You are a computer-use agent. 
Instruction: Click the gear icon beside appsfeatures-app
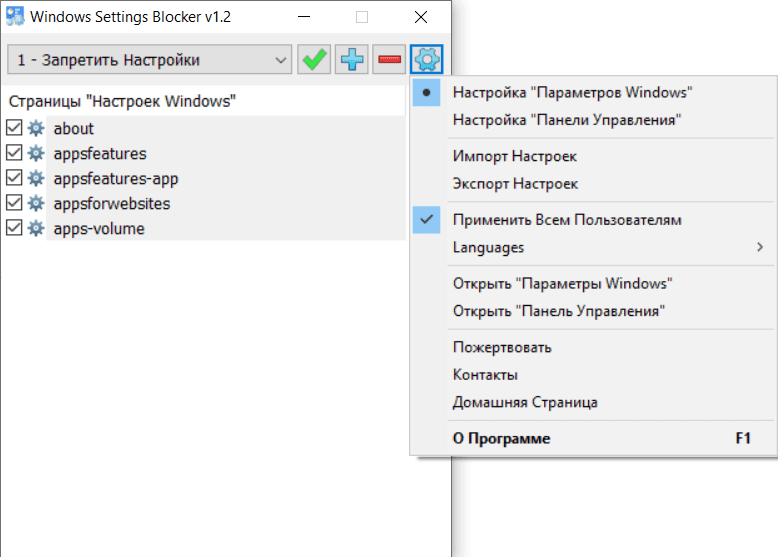click(x=36, y=178)
